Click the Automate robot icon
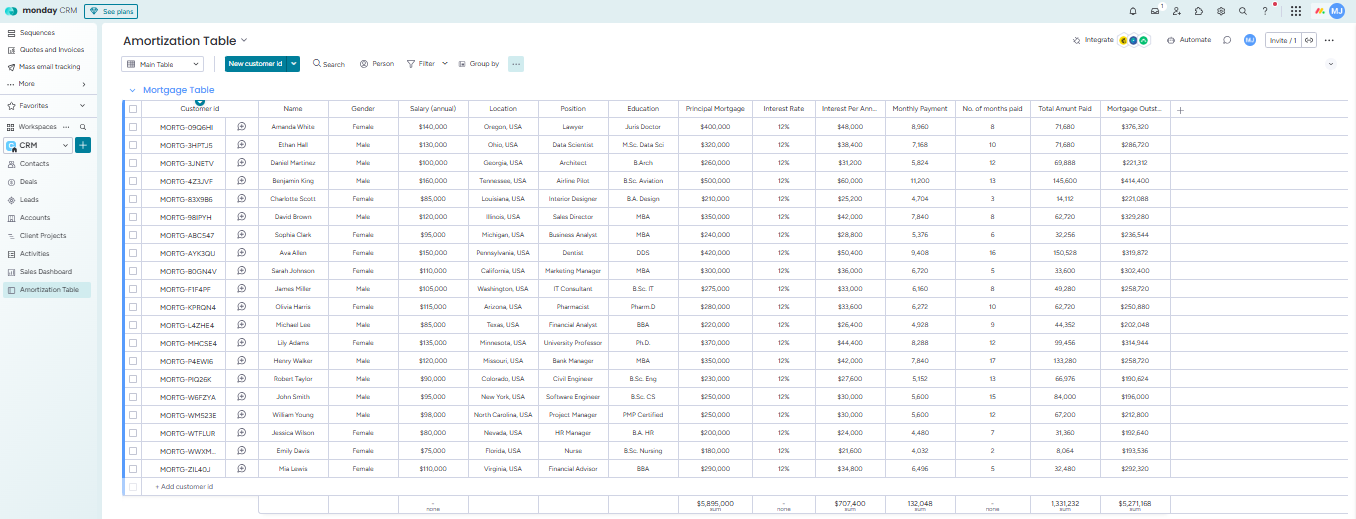The width and height of the screenshot is (1356, 519). tap(1171, 40)
